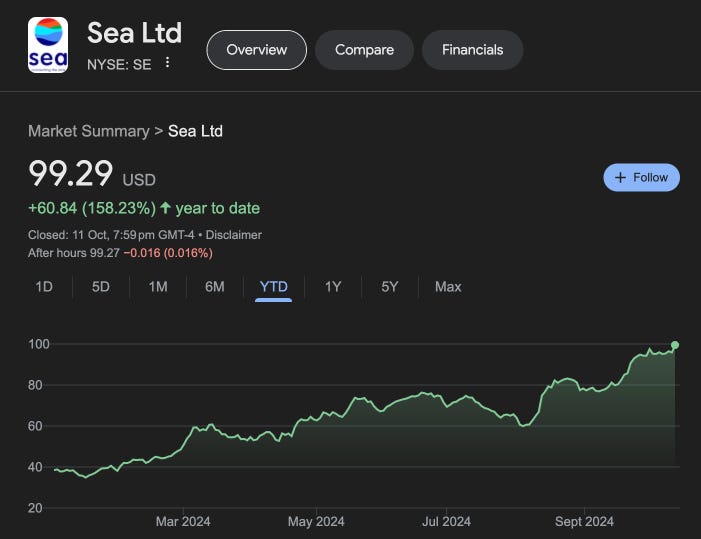701x539 pixels.
Task: Click the green year-to-date up arrow
Action: [x=166, y=208]
